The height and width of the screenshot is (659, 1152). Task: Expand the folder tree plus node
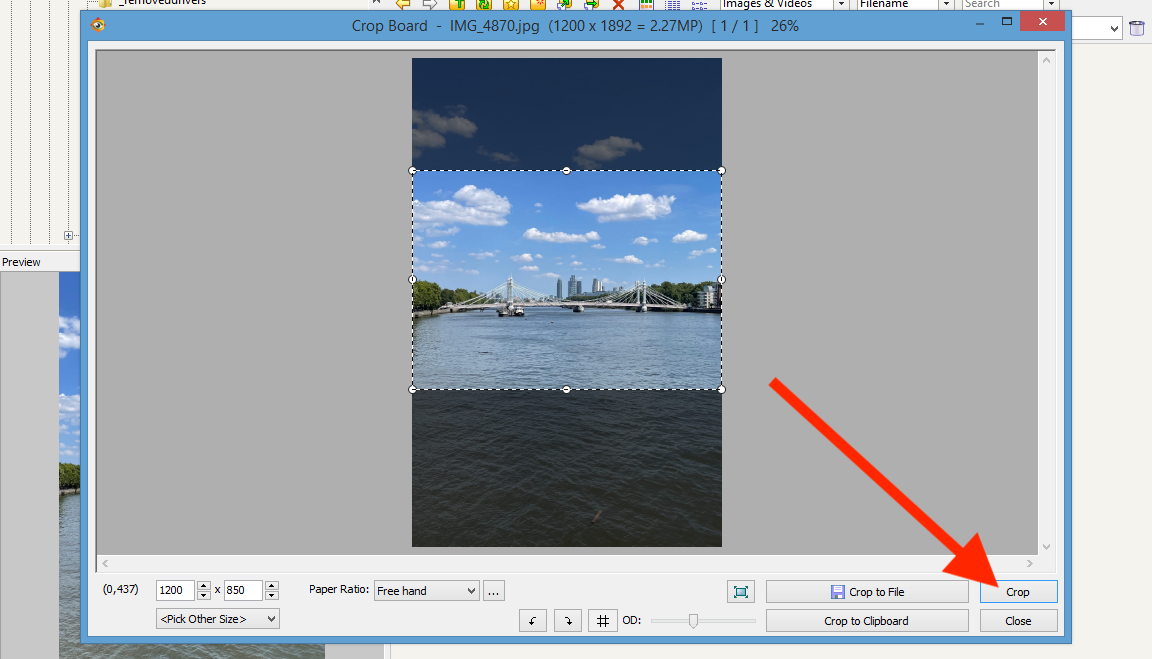point(68,236)
